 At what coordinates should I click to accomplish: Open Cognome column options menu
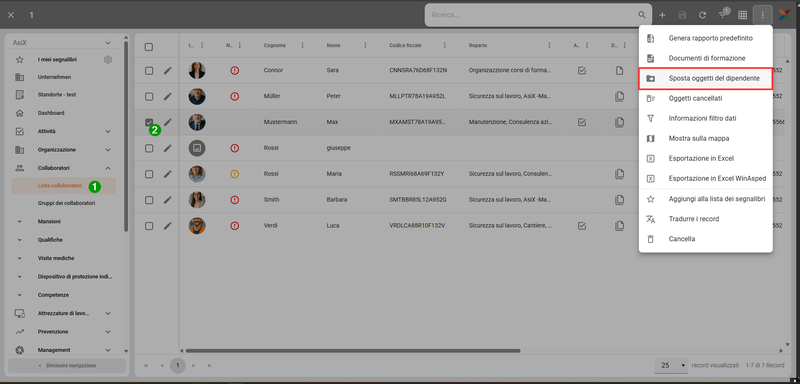click(x=303, y=45)
